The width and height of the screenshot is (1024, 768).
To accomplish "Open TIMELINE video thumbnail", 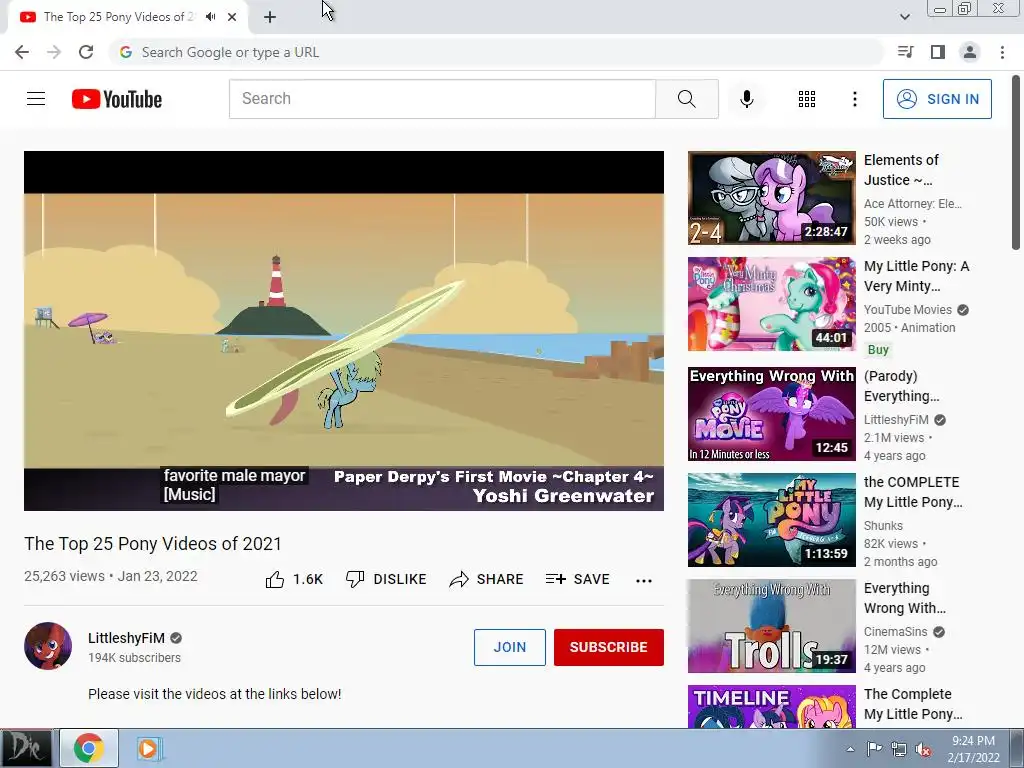I will tap(772, 707).
